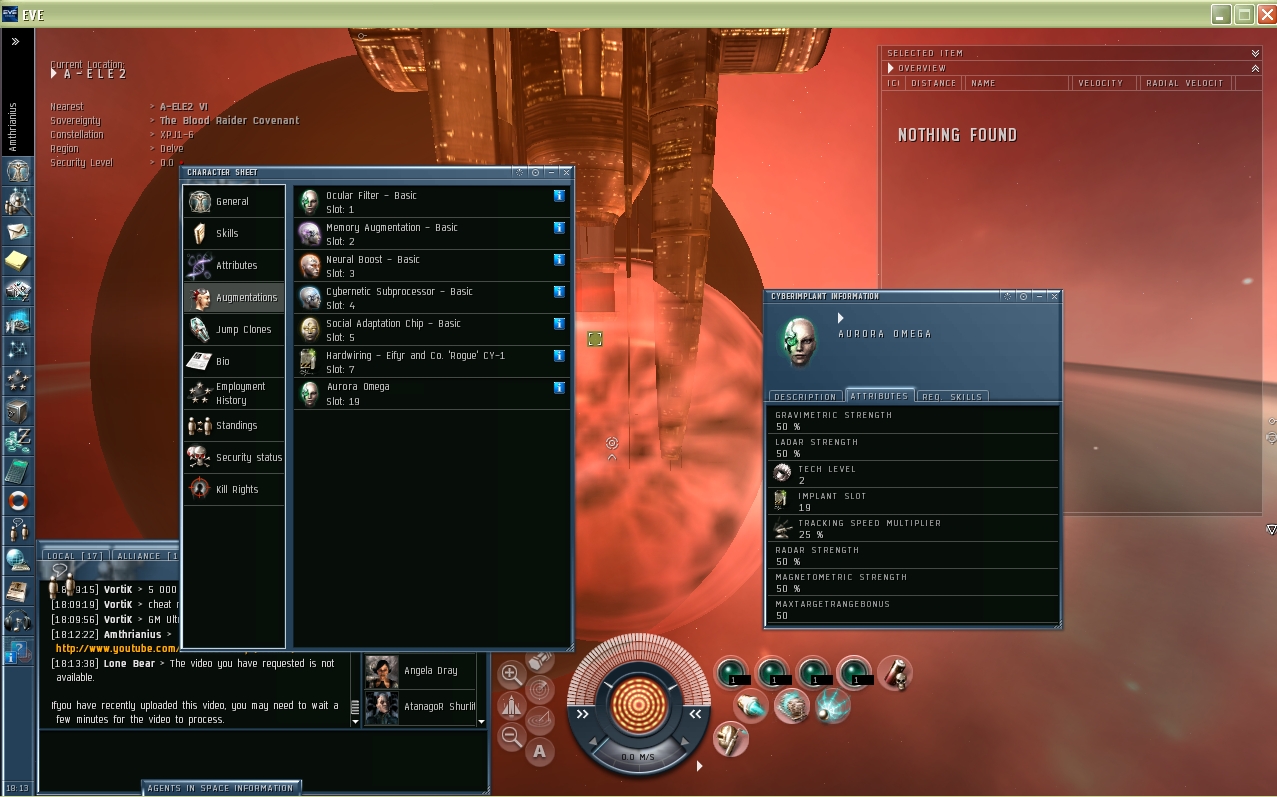The width and height of the screenshot is (1277, 797).
Task: Activate the gold turret module in bottom row
Action: pyautogui.click(x=731, y=739)
